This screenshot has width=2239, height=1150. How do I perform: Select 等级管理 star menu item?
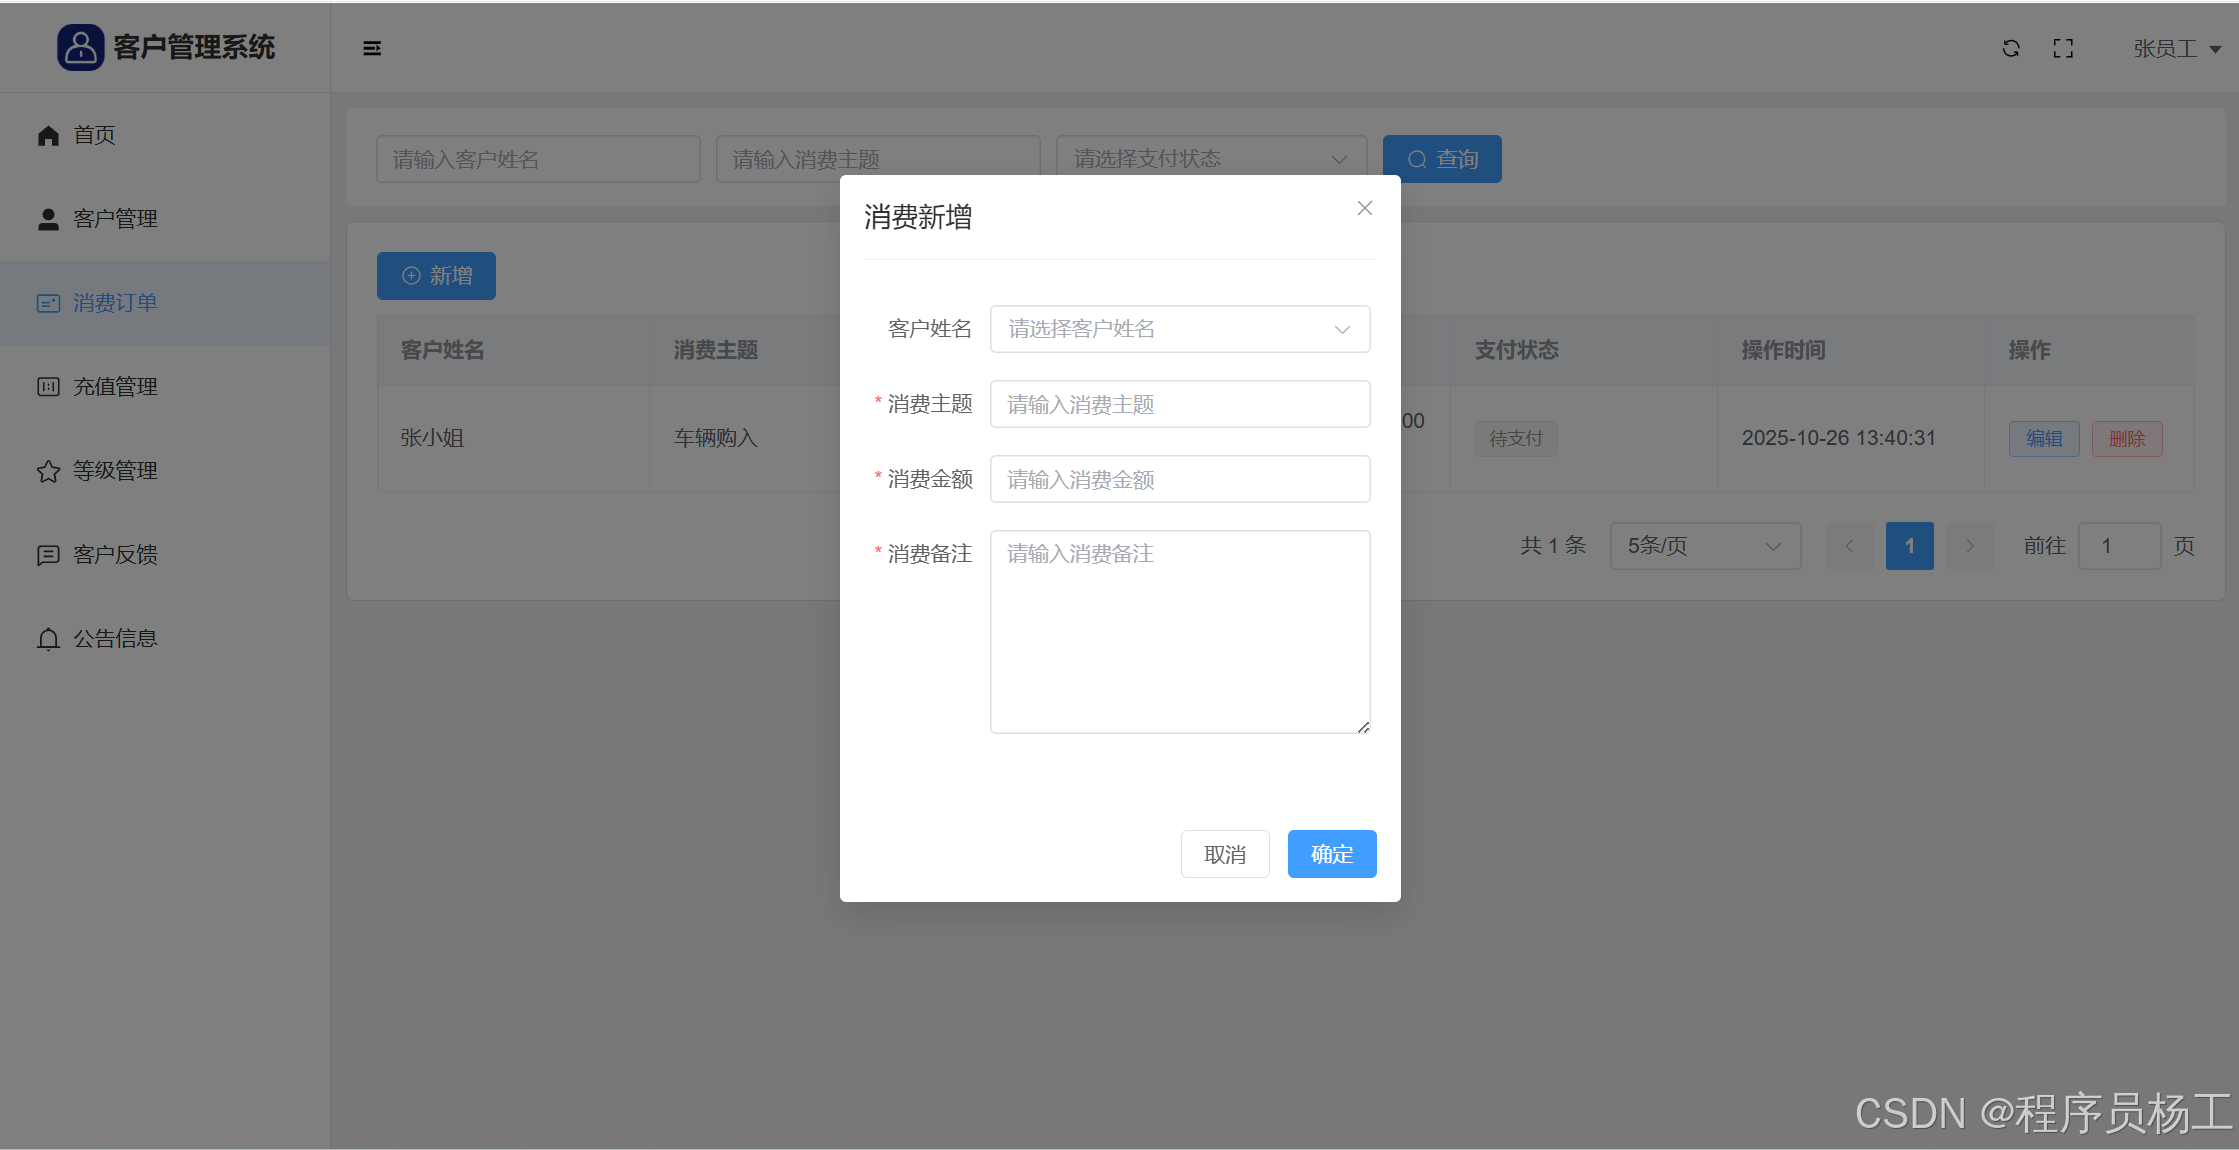[115, 471]
